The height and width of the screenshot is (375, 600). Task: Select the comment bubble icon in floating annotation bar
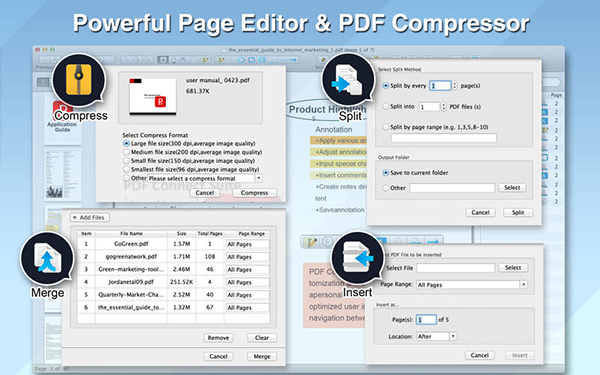click(328, 242)
